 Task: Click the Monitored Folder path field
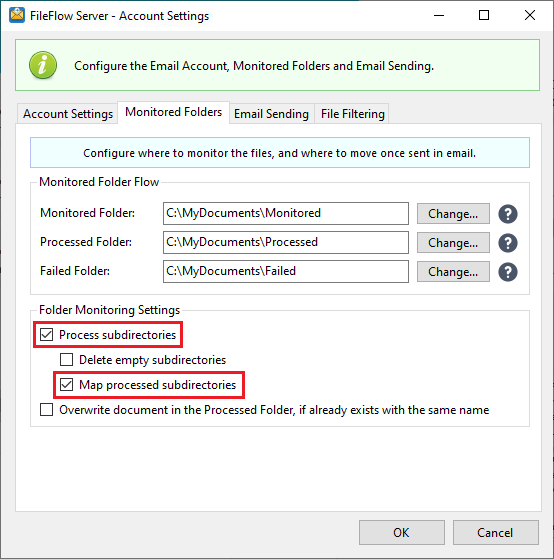pyautogui.click(x=286, y=214)
